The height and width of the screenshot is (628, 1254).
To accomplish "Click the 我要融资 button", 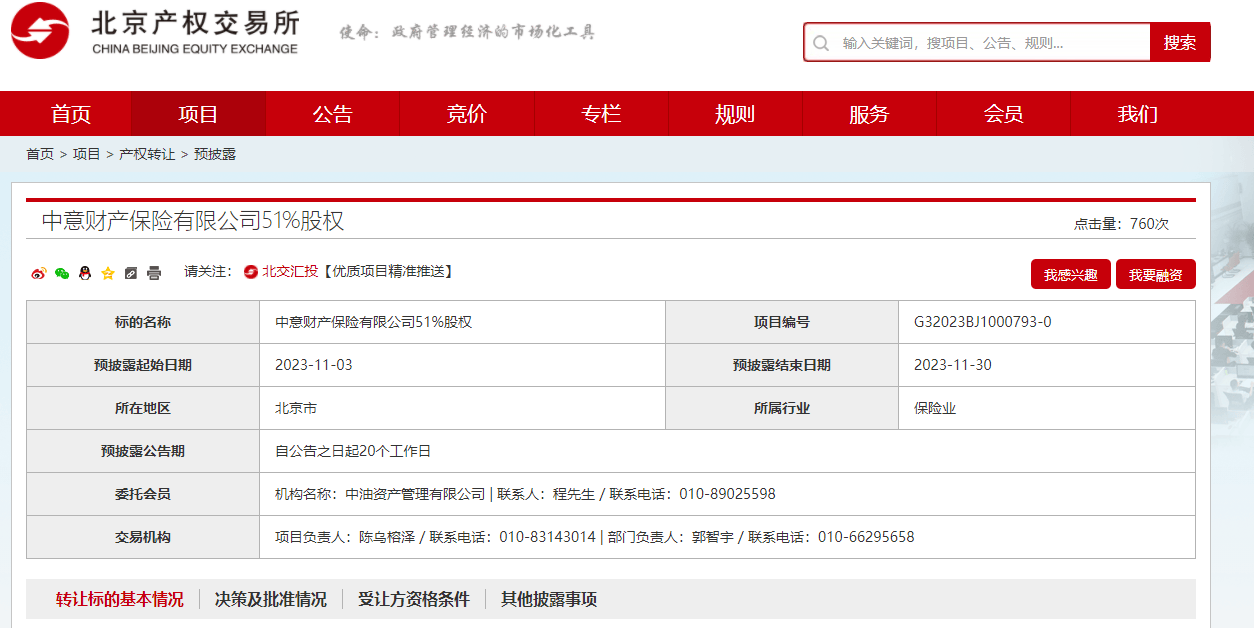I will (x=1156, y=275).
